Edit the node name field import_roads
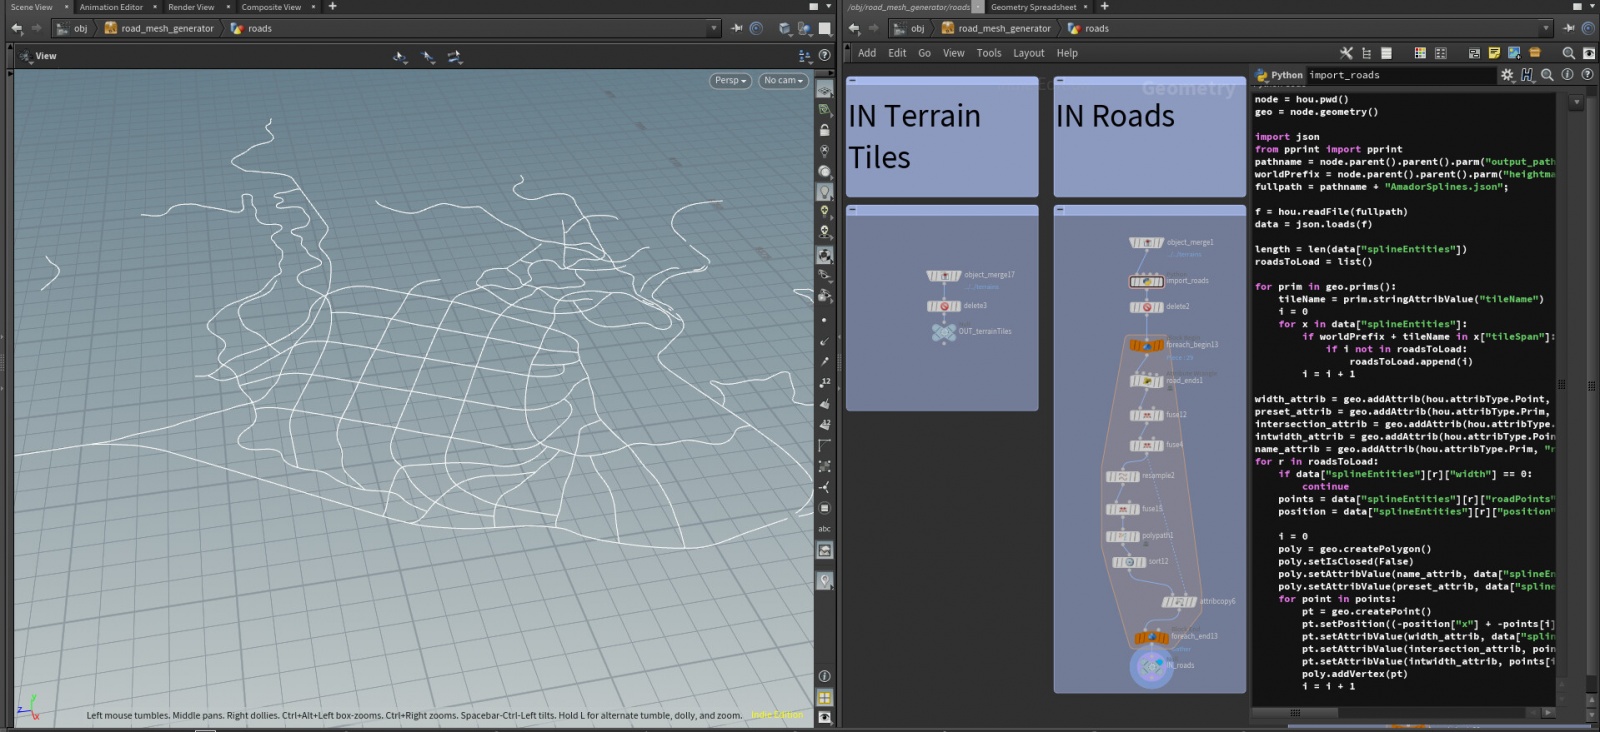 [1400, 75]
